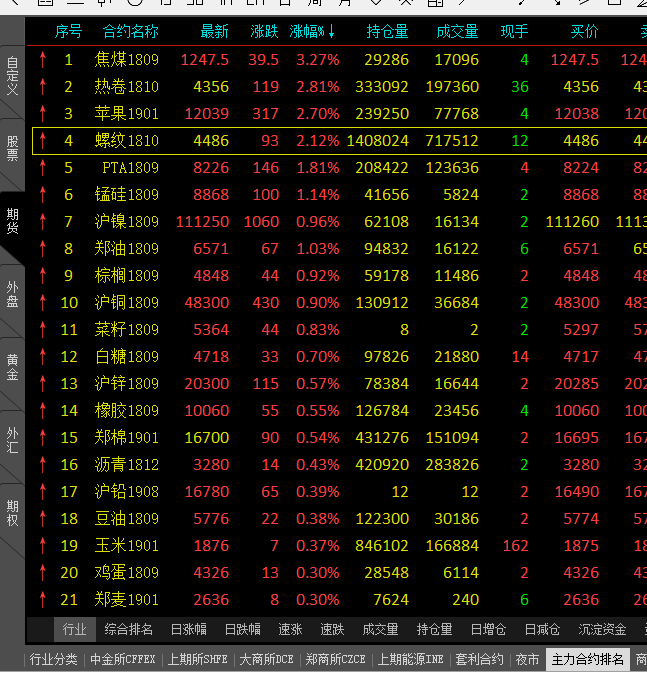Switch to 中金所CFFEX exchange tab

123,659
